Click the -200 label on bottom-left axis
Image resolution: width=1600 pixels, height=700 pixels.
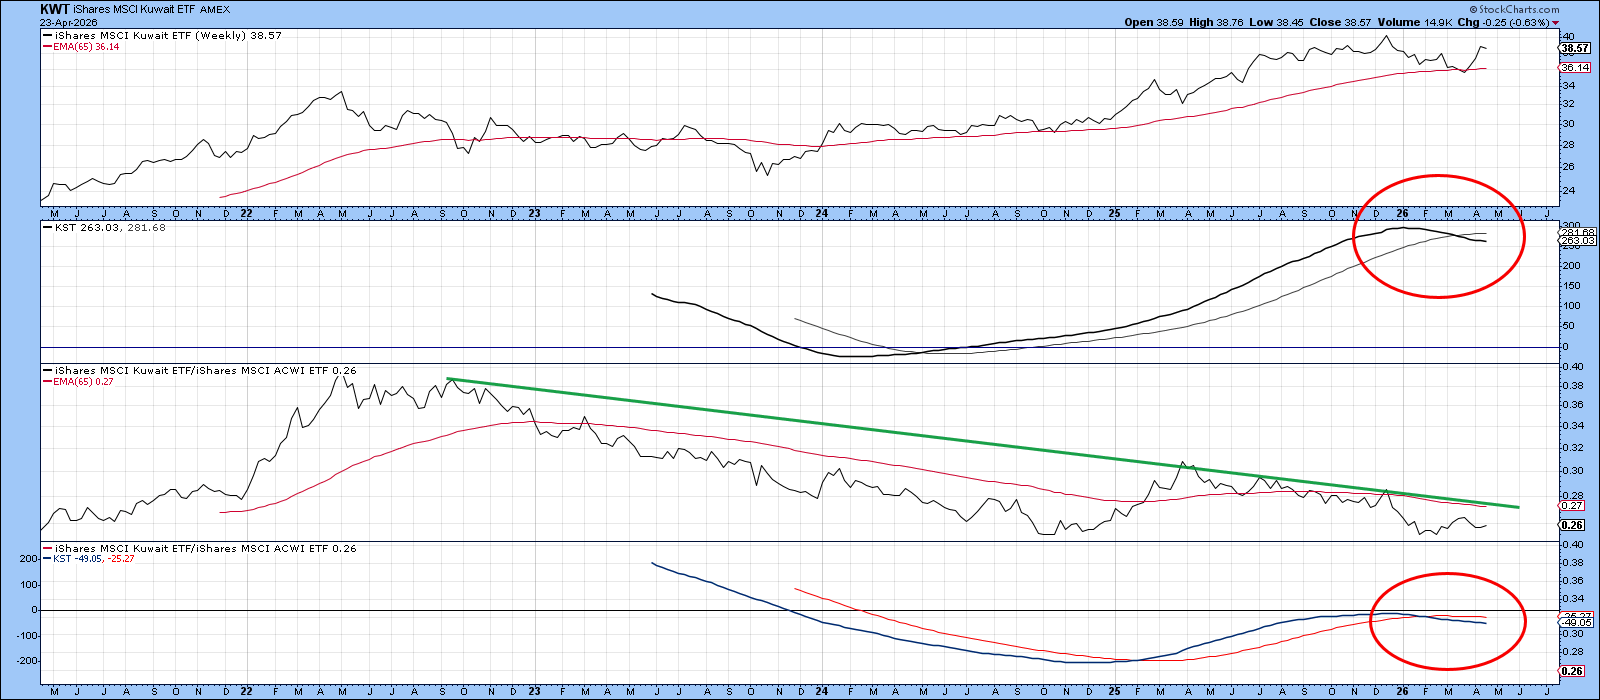[27, 661]
